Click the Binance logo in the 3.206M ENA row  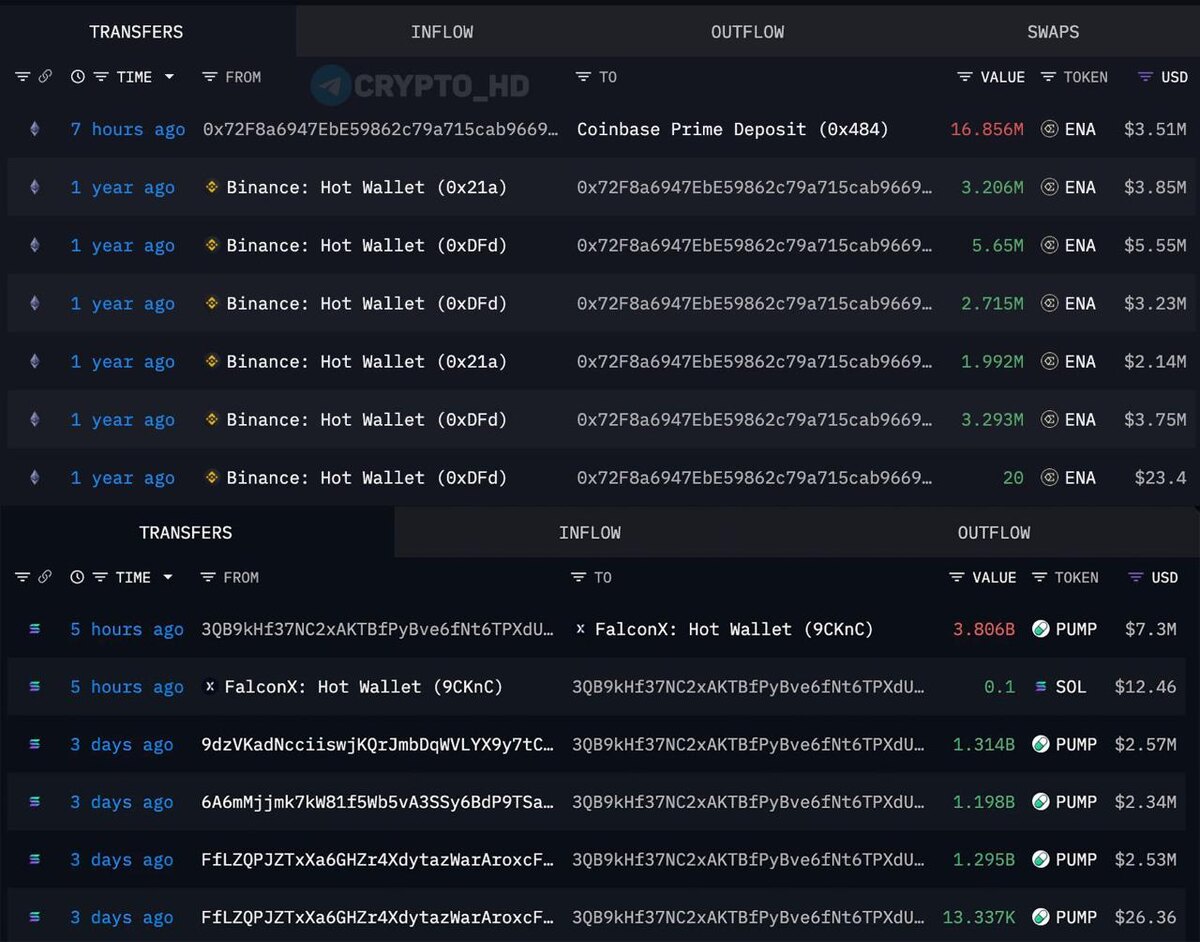coord(211,187)
